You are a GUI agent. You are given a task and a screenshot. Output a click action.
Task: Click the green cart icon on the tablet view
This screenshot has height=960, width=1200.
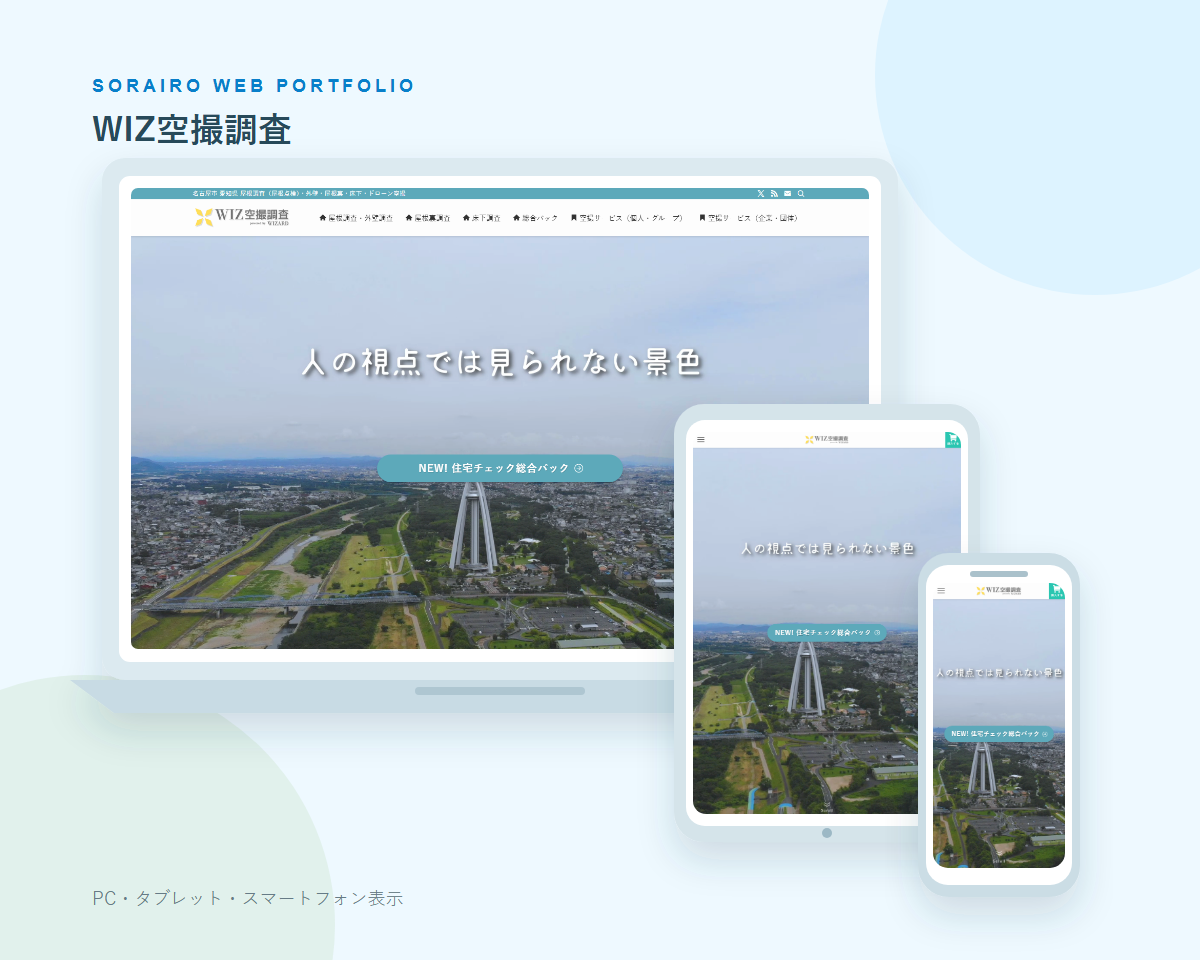pyautogui.click(x=953, y=440)
